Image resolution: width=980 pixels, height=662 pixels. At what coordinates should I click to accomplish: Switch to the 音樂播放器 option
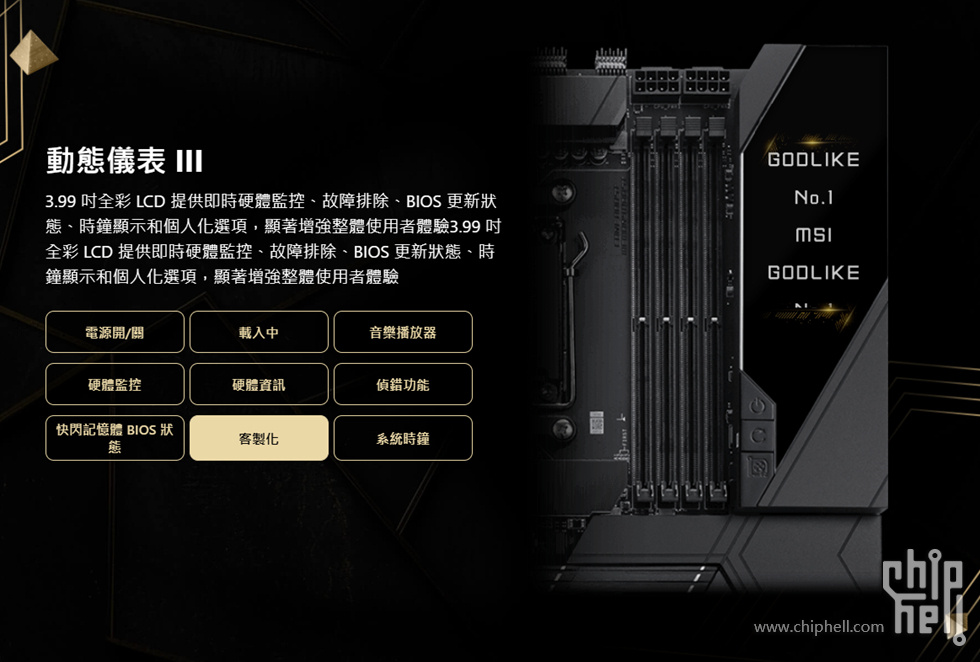click(403, 332)
